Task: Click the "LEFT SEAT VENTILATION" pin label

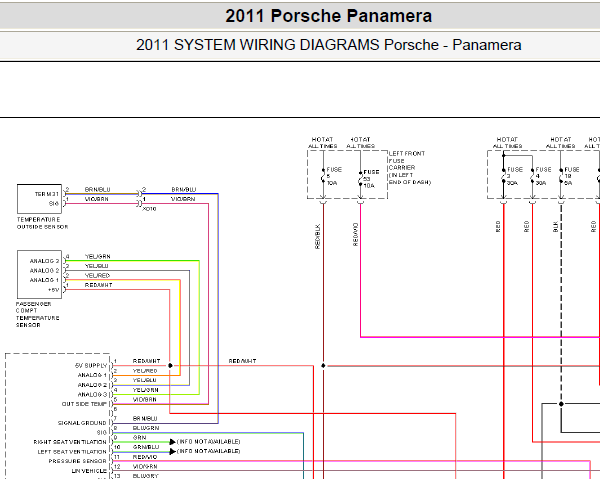Action: tap(72, 452)
